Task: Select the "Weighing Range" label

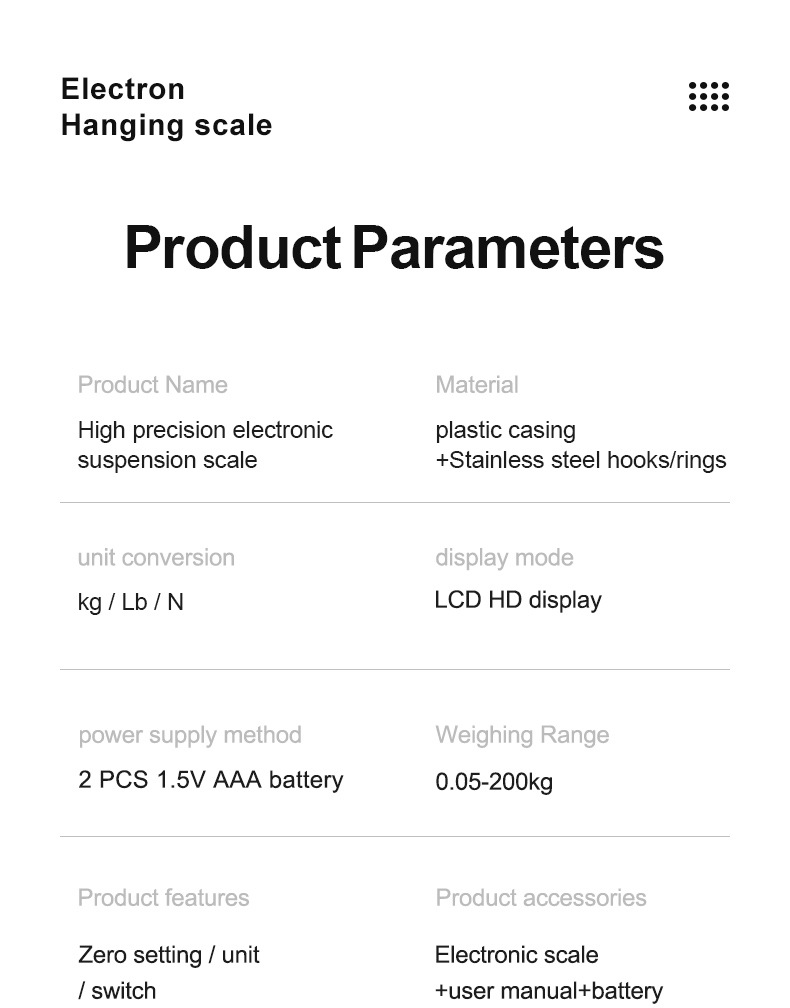Action: click(x=522, y=735)
